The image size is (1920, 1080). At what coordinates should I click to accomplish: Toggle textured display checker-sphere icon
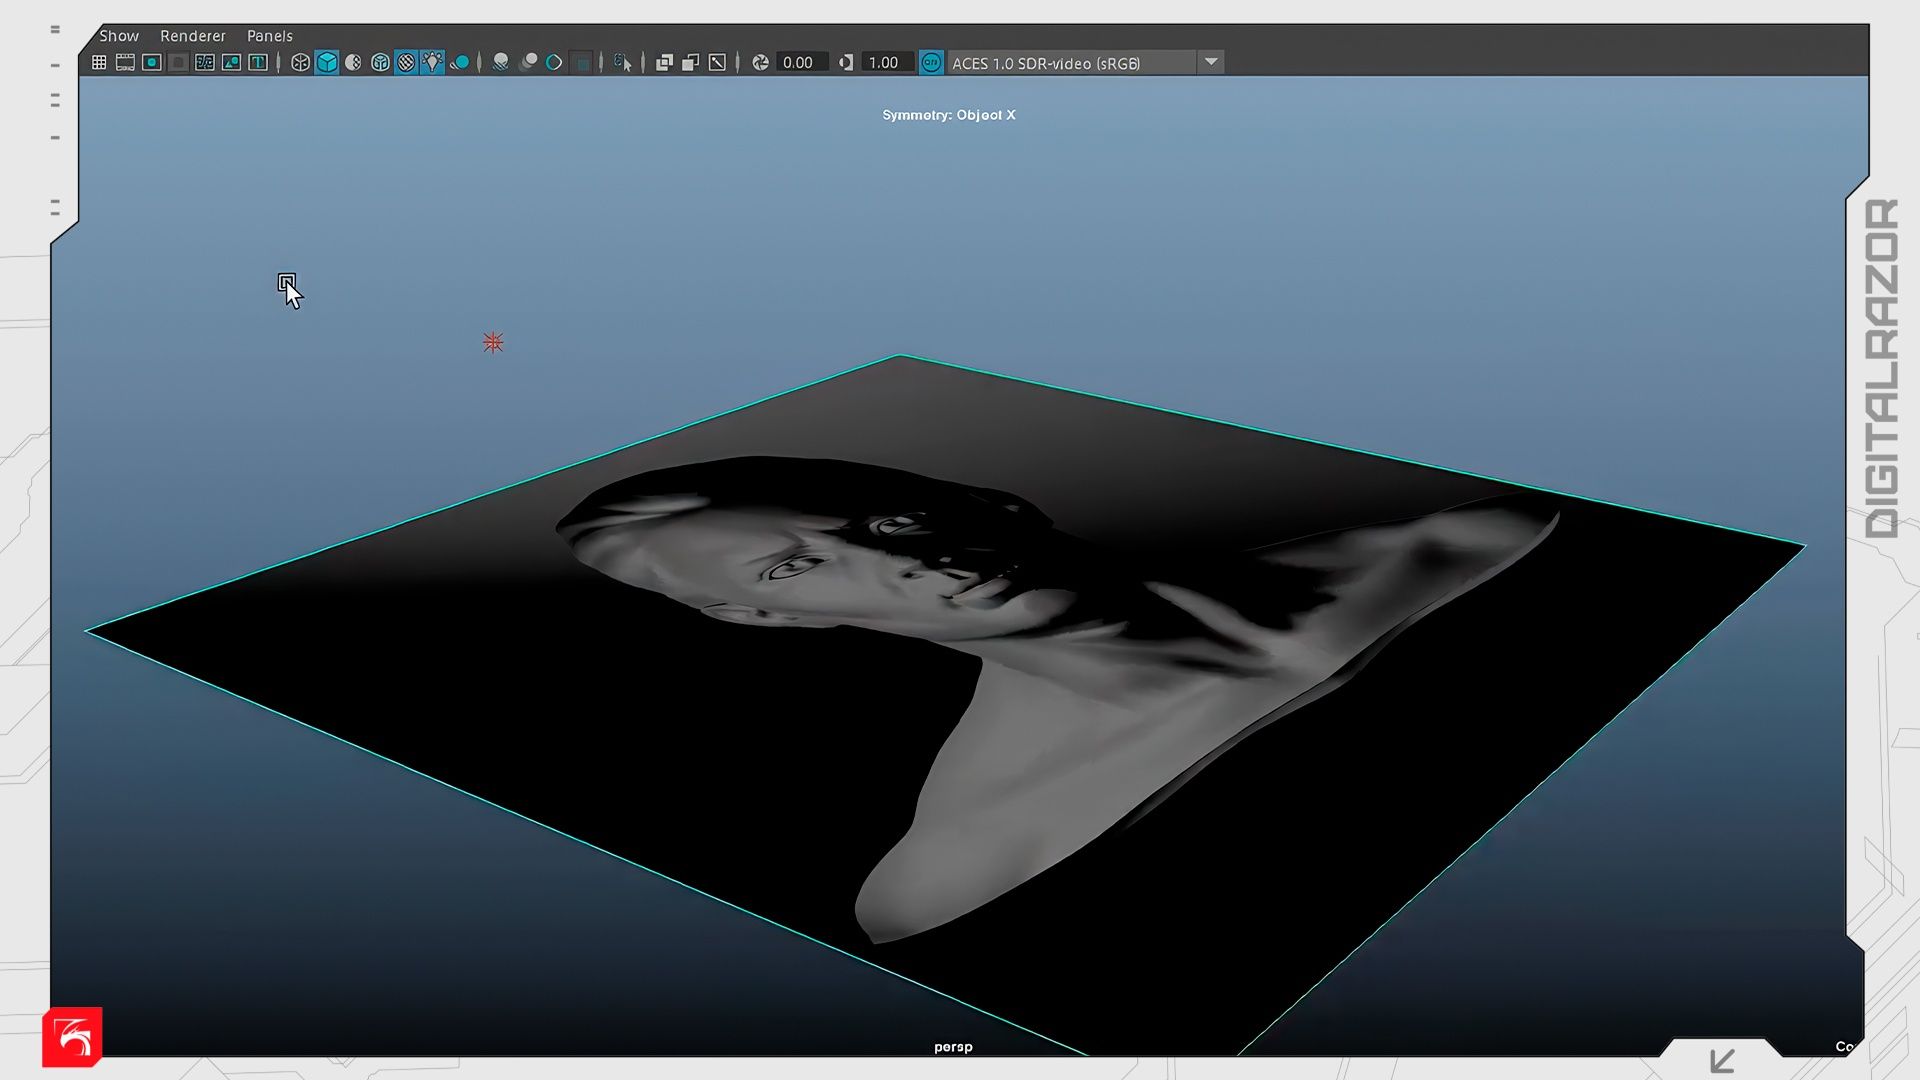tap(406, 62)
